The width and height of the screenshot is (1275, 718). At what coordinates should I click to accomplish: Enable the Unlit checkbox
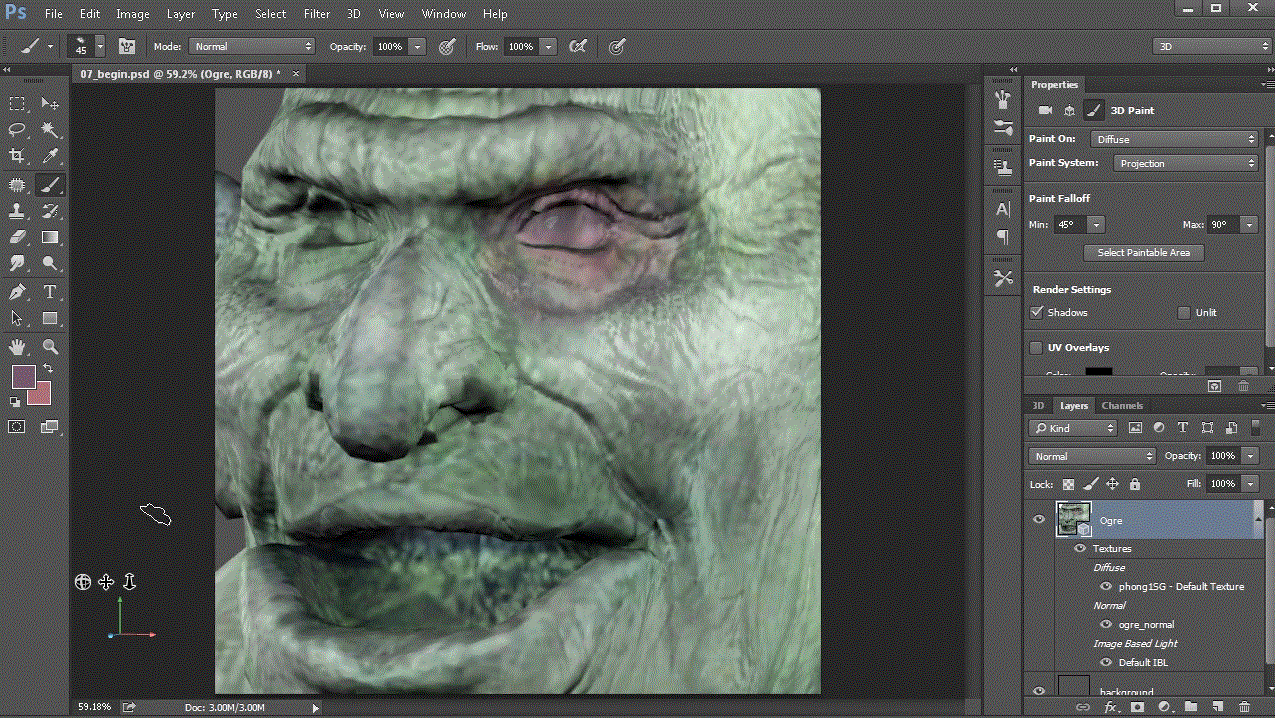[x=1185, y=312]
